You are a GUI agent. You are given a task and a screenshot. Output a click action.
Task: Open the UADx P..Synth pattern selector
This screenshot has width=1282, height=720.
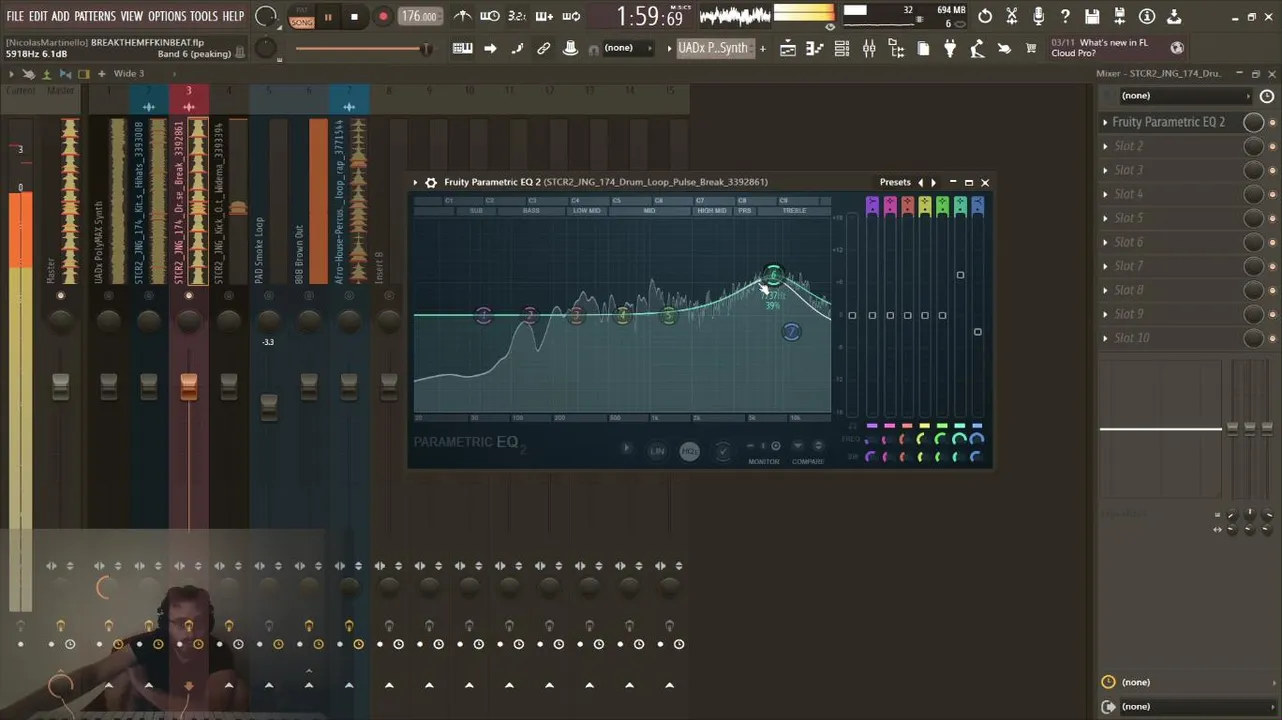point(714,48)
